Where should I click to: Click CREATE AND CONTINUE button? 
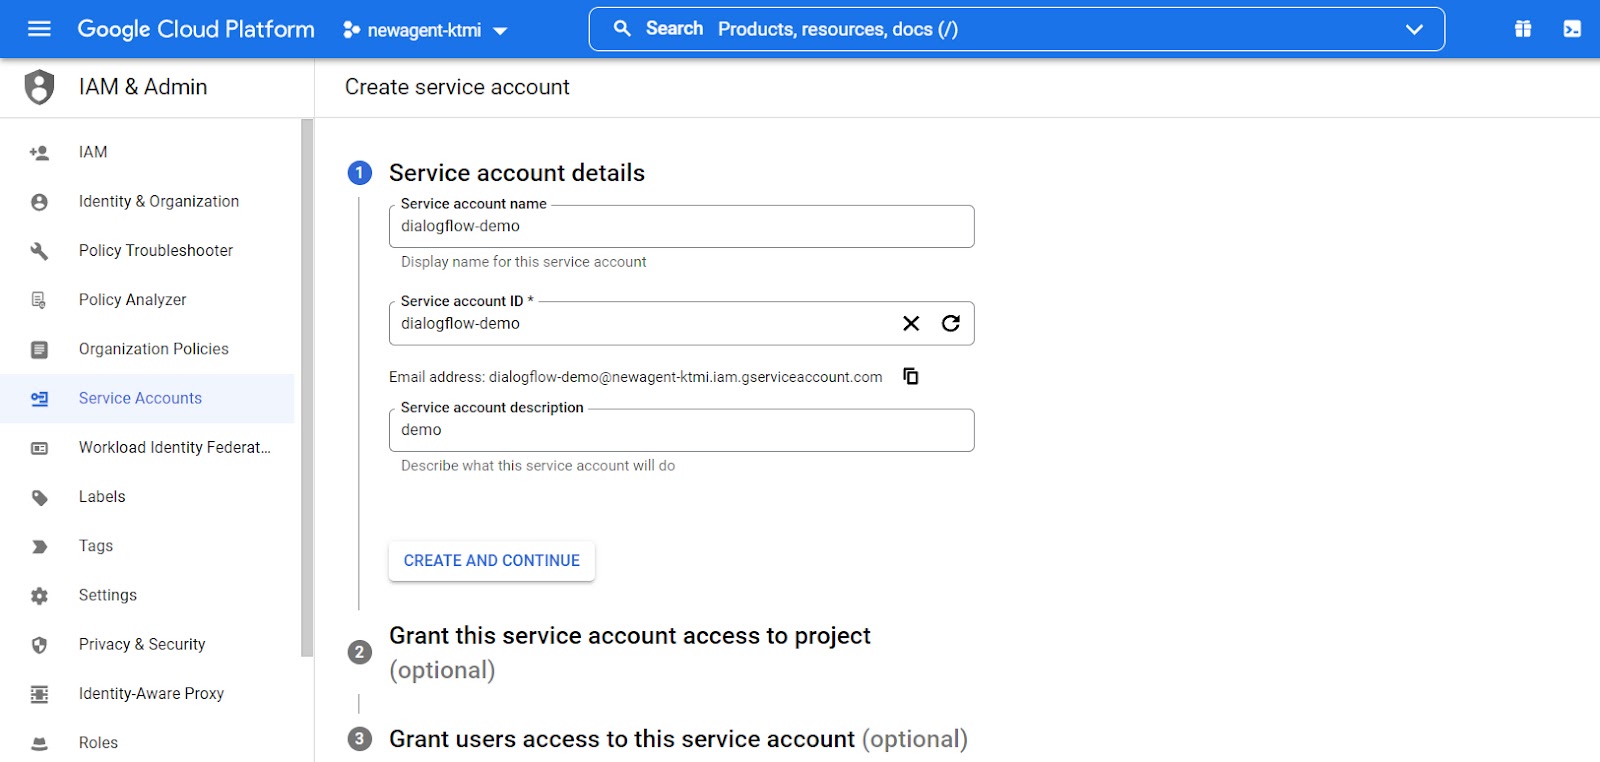coord(491,561)
